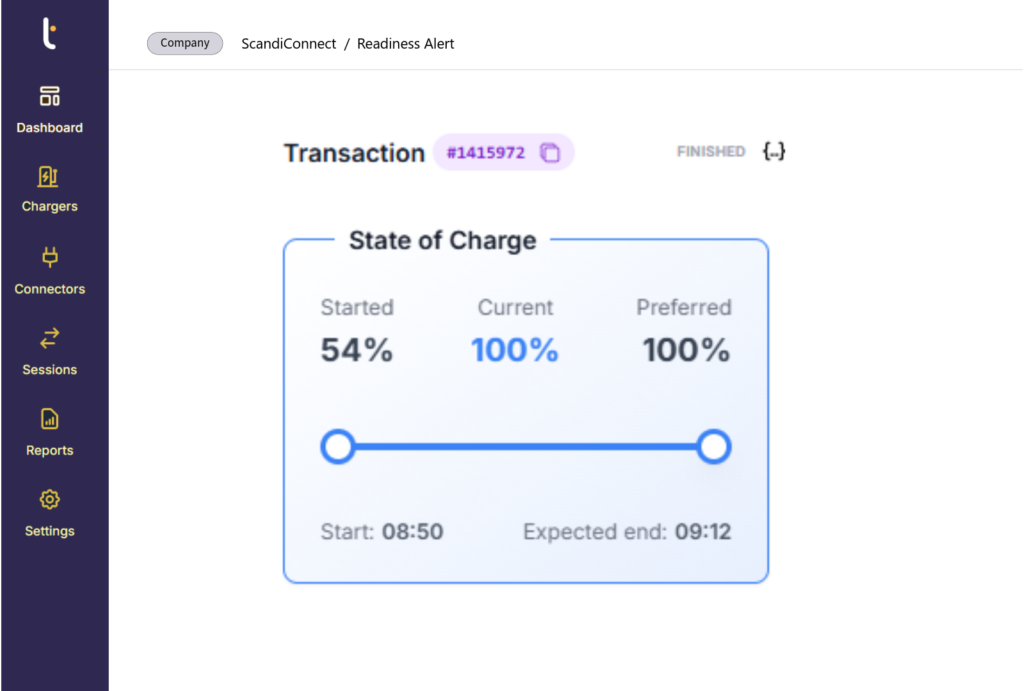Select the Readiness Alert breadcrumb item

(x=406, y=44)
